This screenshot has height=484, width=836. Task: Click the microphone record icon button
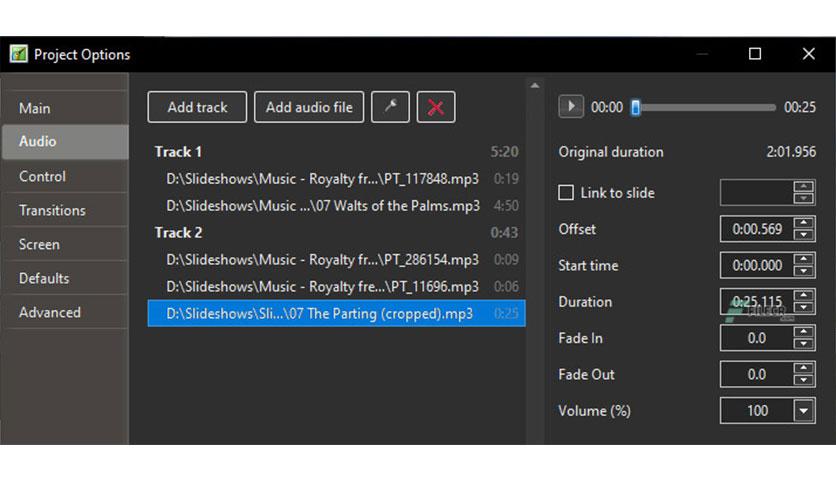point(390,107)
